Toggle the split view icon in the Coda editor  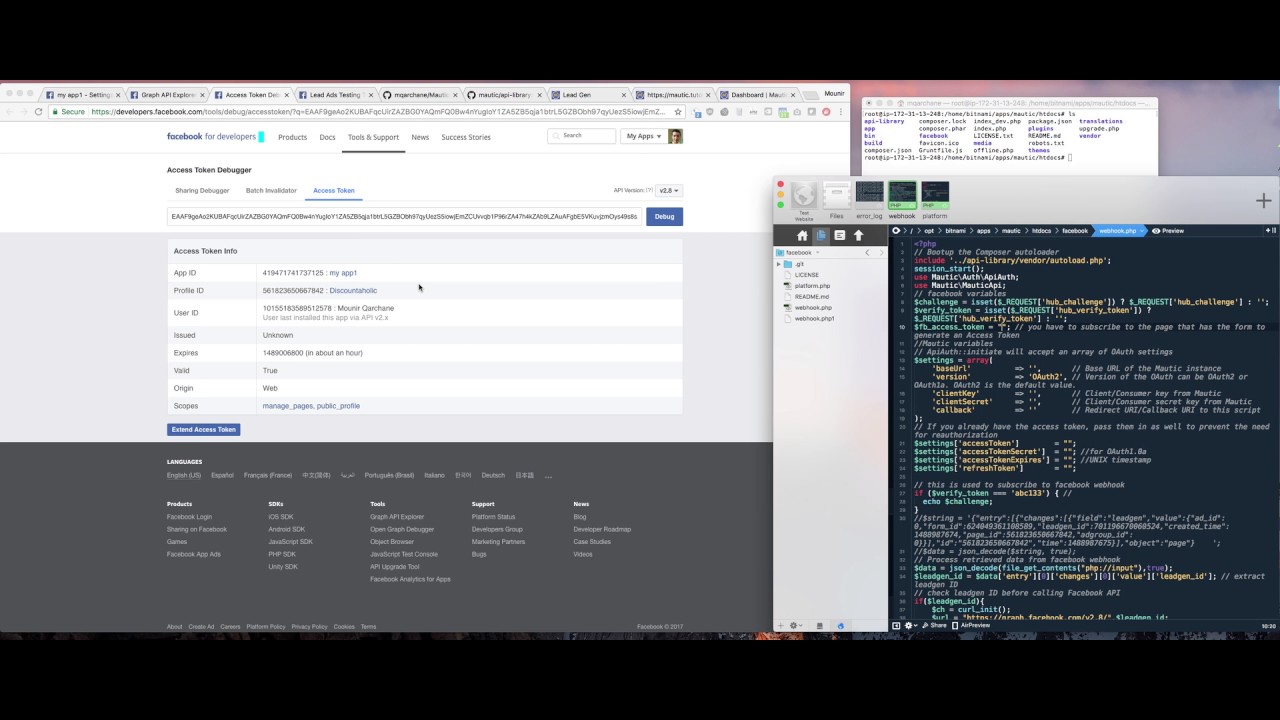click(x=1271, y=231)
